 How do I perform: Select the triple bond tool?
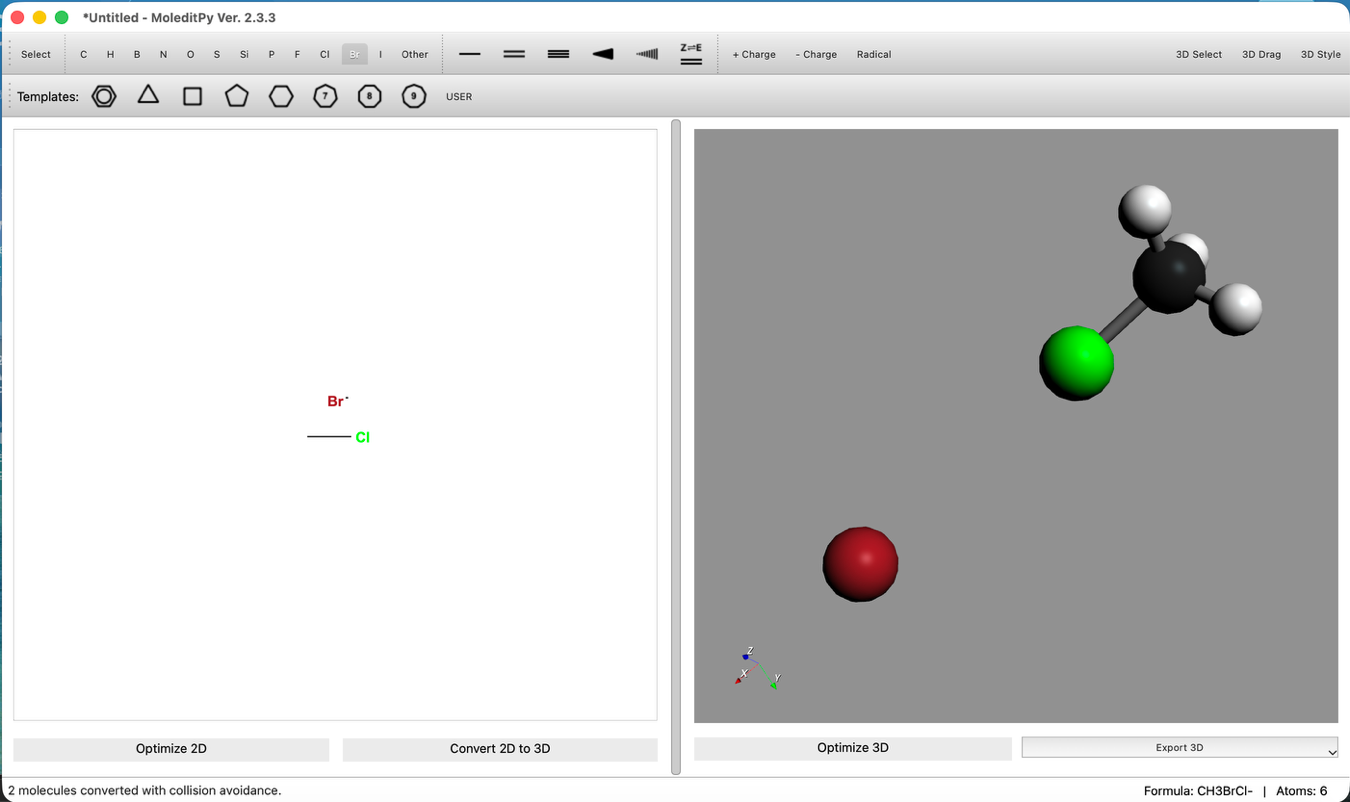(557, 54)
